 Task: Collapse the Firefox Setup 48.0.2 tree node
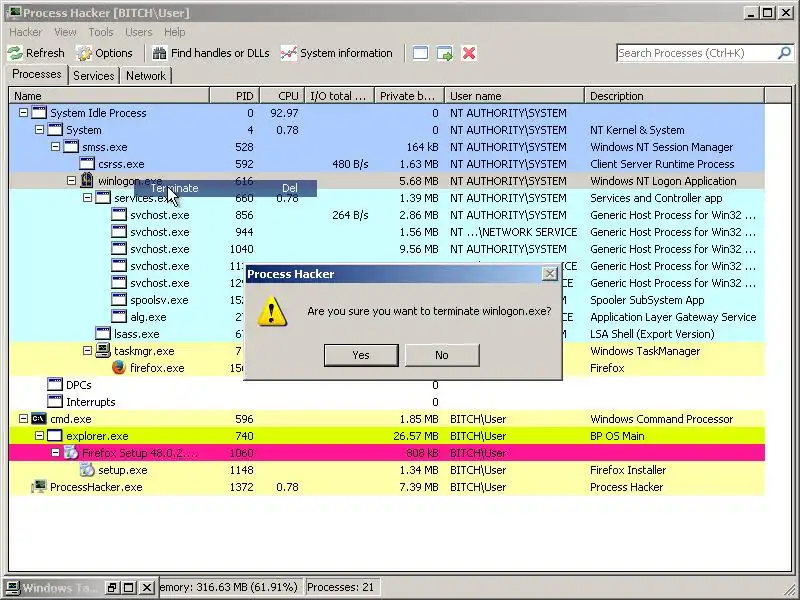point(55,453)
